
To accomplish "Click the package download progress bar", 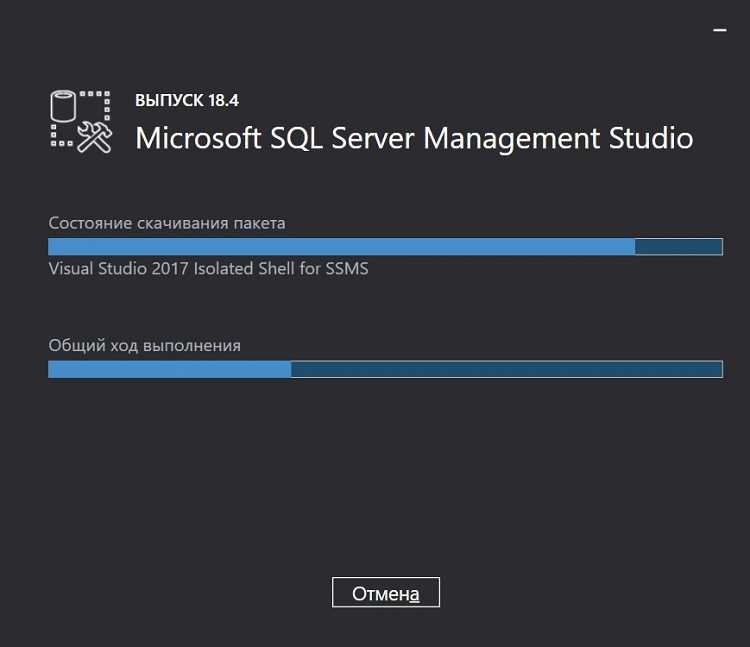I will (x=386, y=247).
